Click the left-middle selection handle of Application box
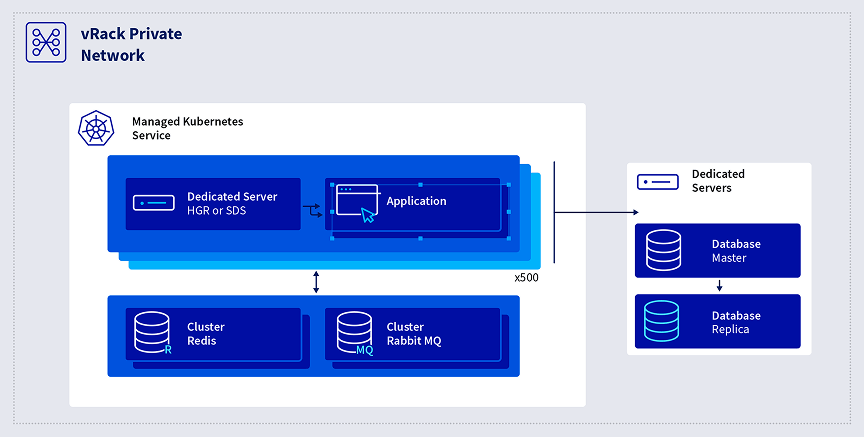This screenshot has width=864, height=437. pos(332,212)
